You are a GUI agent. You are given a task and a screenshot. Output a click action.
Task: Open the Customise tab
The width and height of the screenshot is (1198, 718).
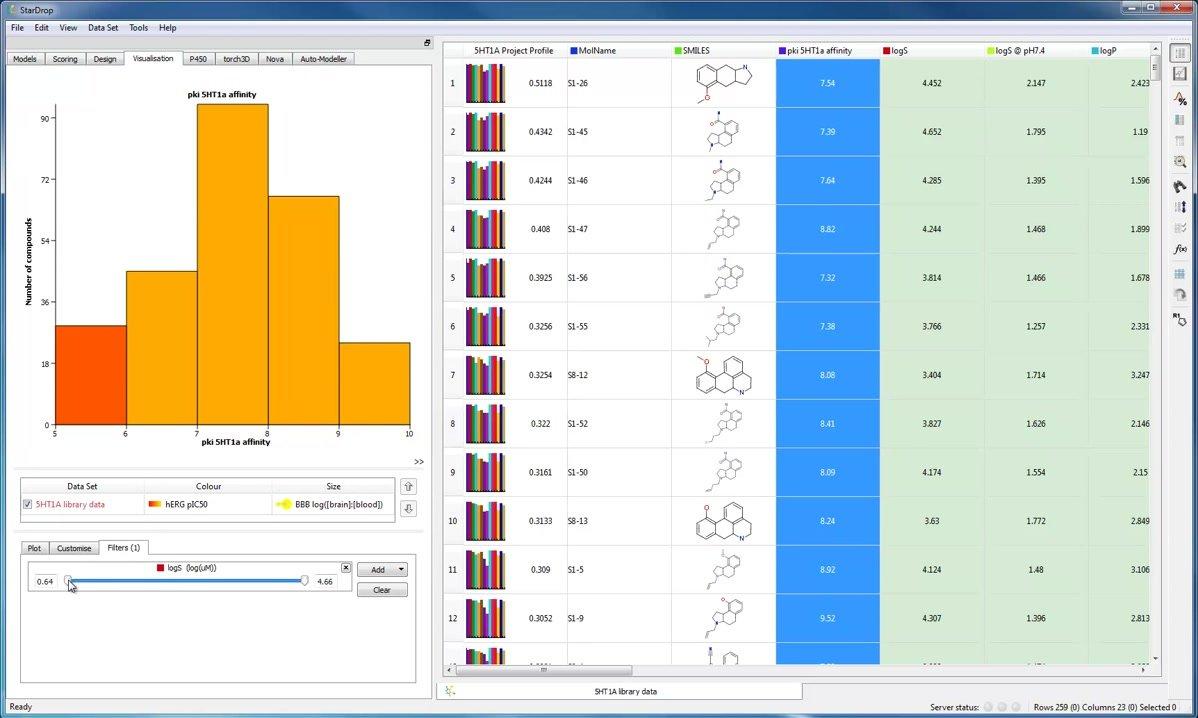tap(74, 548)
